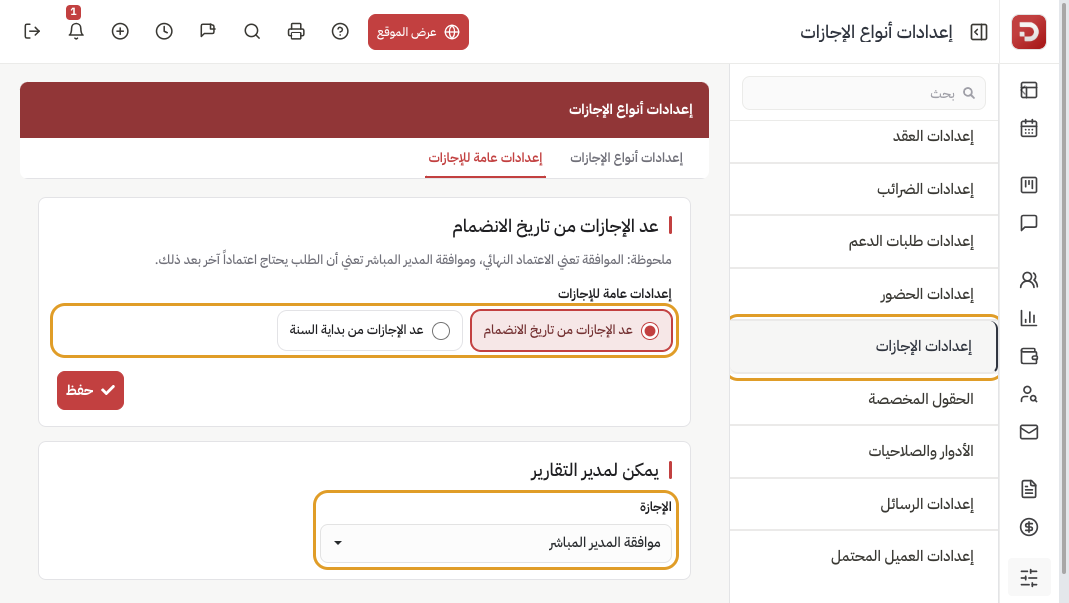
Task: Click عرض الموقع button
Action: tap(418, 32)
